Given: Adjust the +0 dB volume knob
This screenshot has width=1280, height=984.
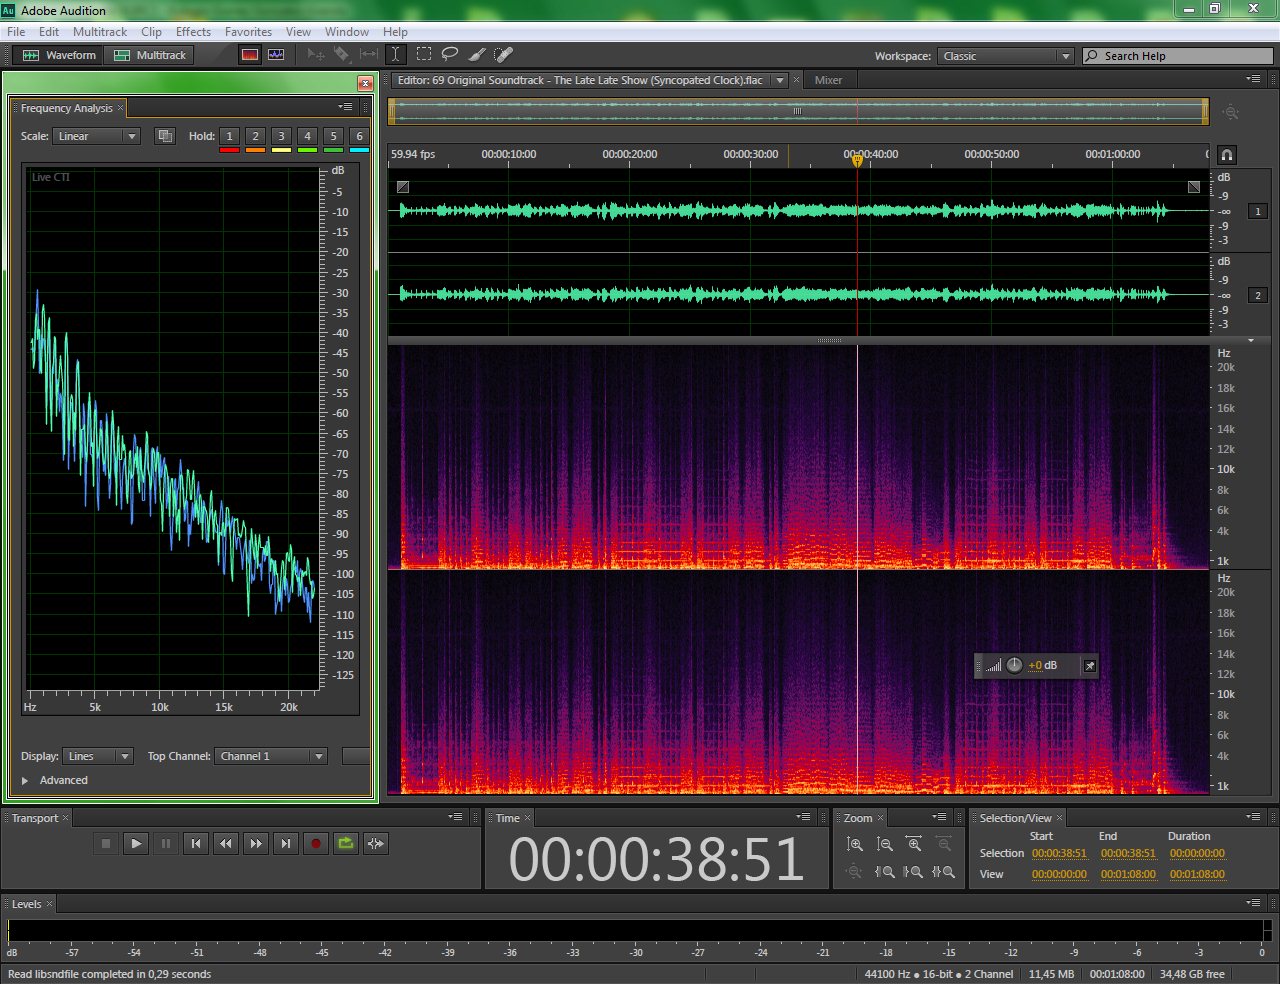Looking at the screenshot, I should pyautogui.click(x=1014, y=665).
